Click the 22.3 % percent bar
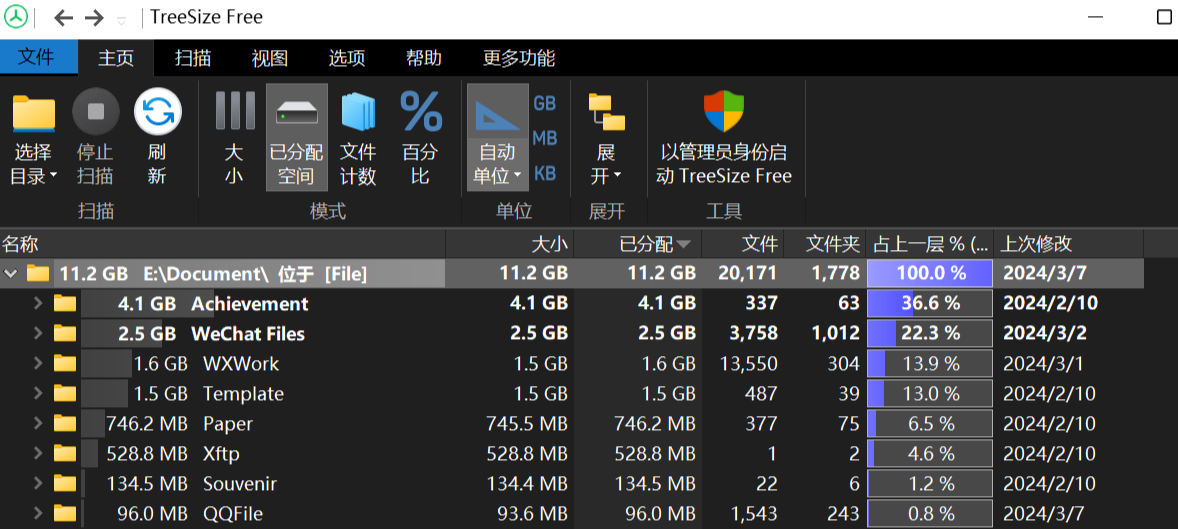Screen dimensions: 1178x529 [x=929, y=334]
